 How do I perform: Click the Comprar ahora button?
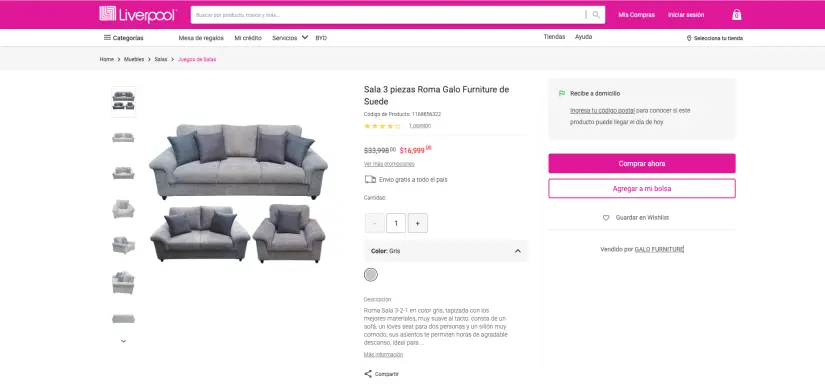642,164
